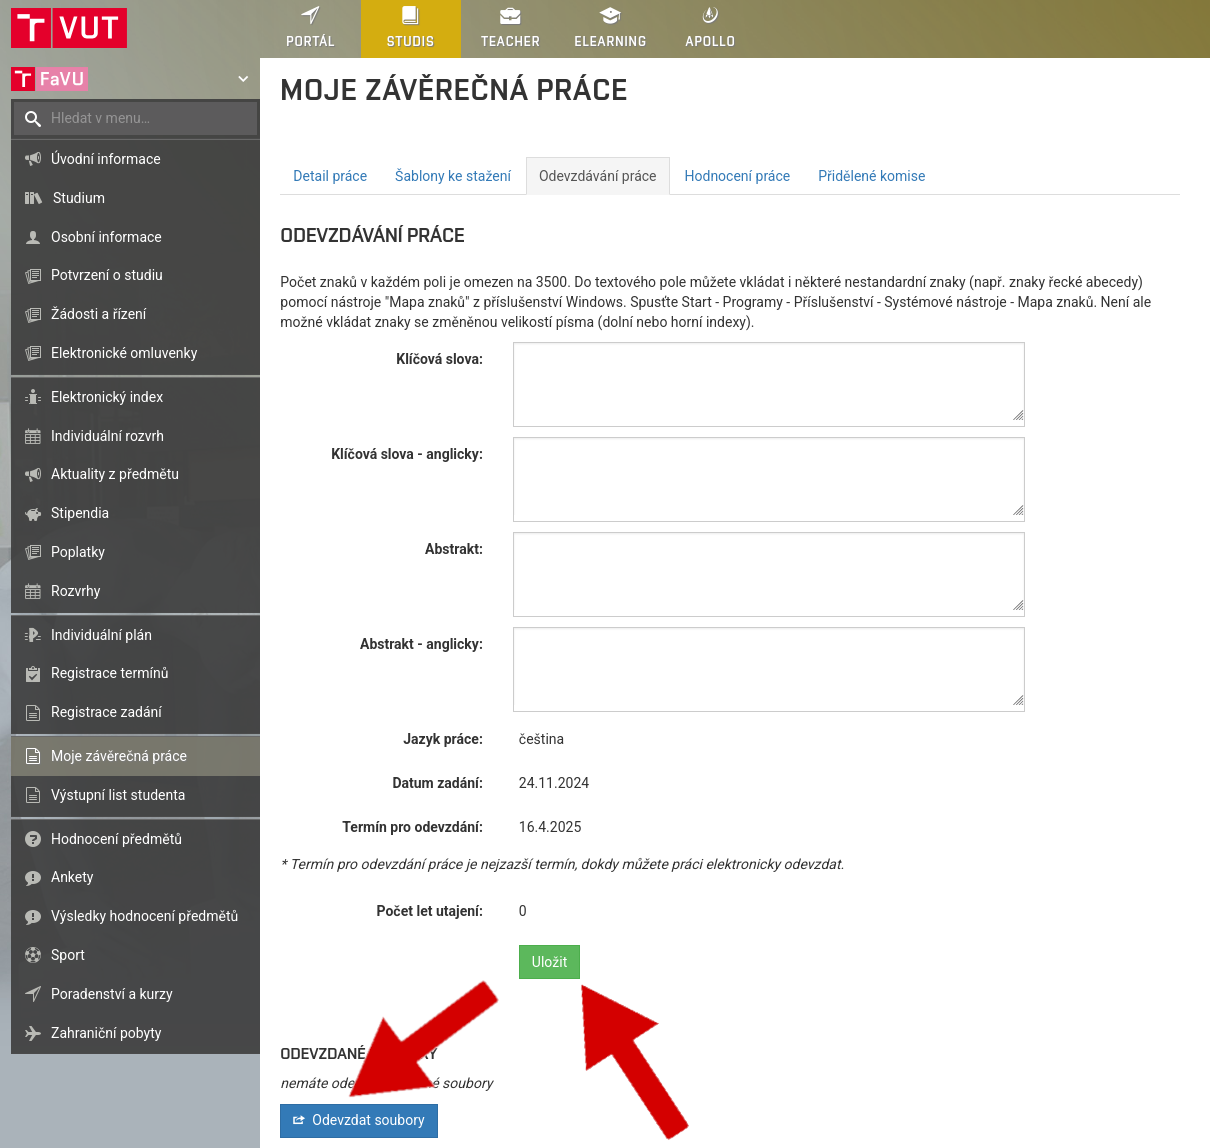Click into Klíčová slova - anglicky text area
The width and height of the screenshot is (1210, 1148).
(769, 479)
